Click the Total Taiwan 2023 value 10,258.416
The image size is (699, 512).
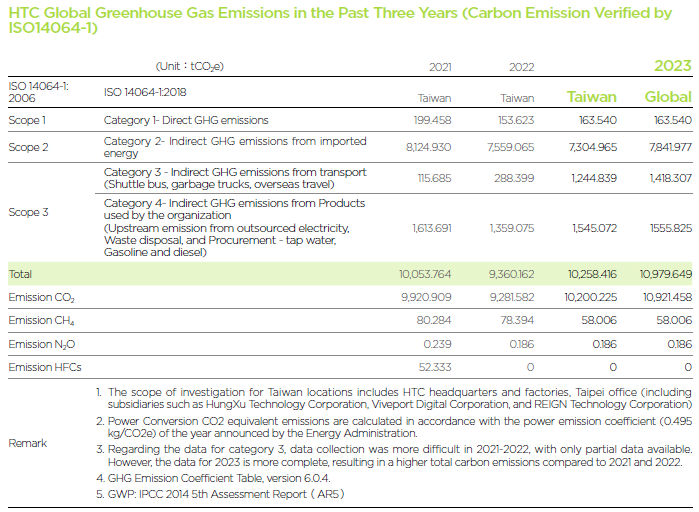[592, 274]
